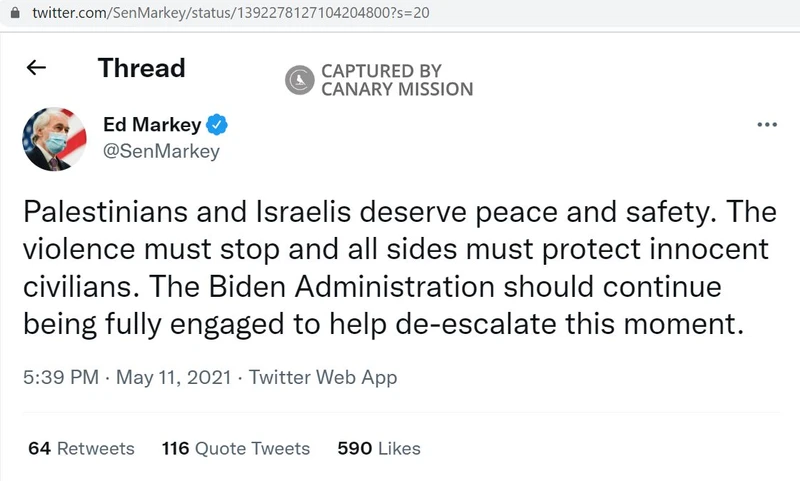The width and height of the screenshot is (800, 481).
Task: Click the blue verified badge
Action: coord(218,125)
